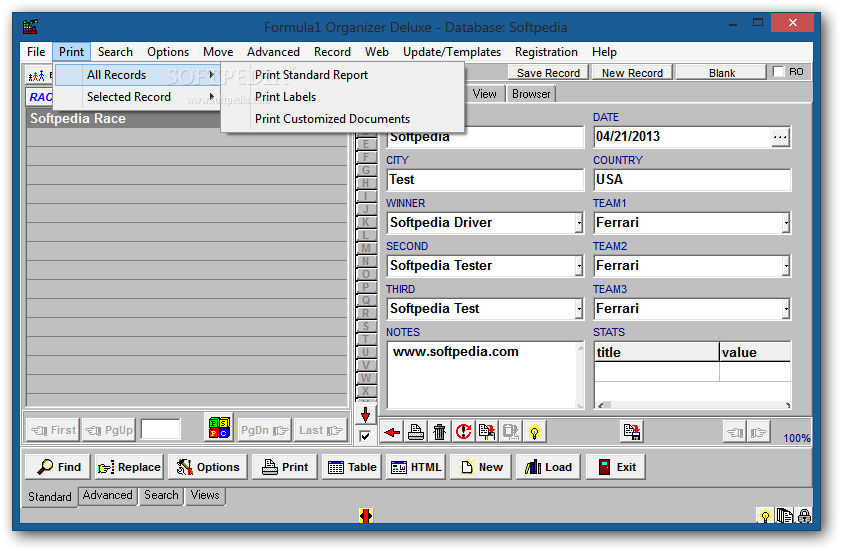
Task: Click the status bar documents icon
Action: pyautogui.click(x=784, y=516)
